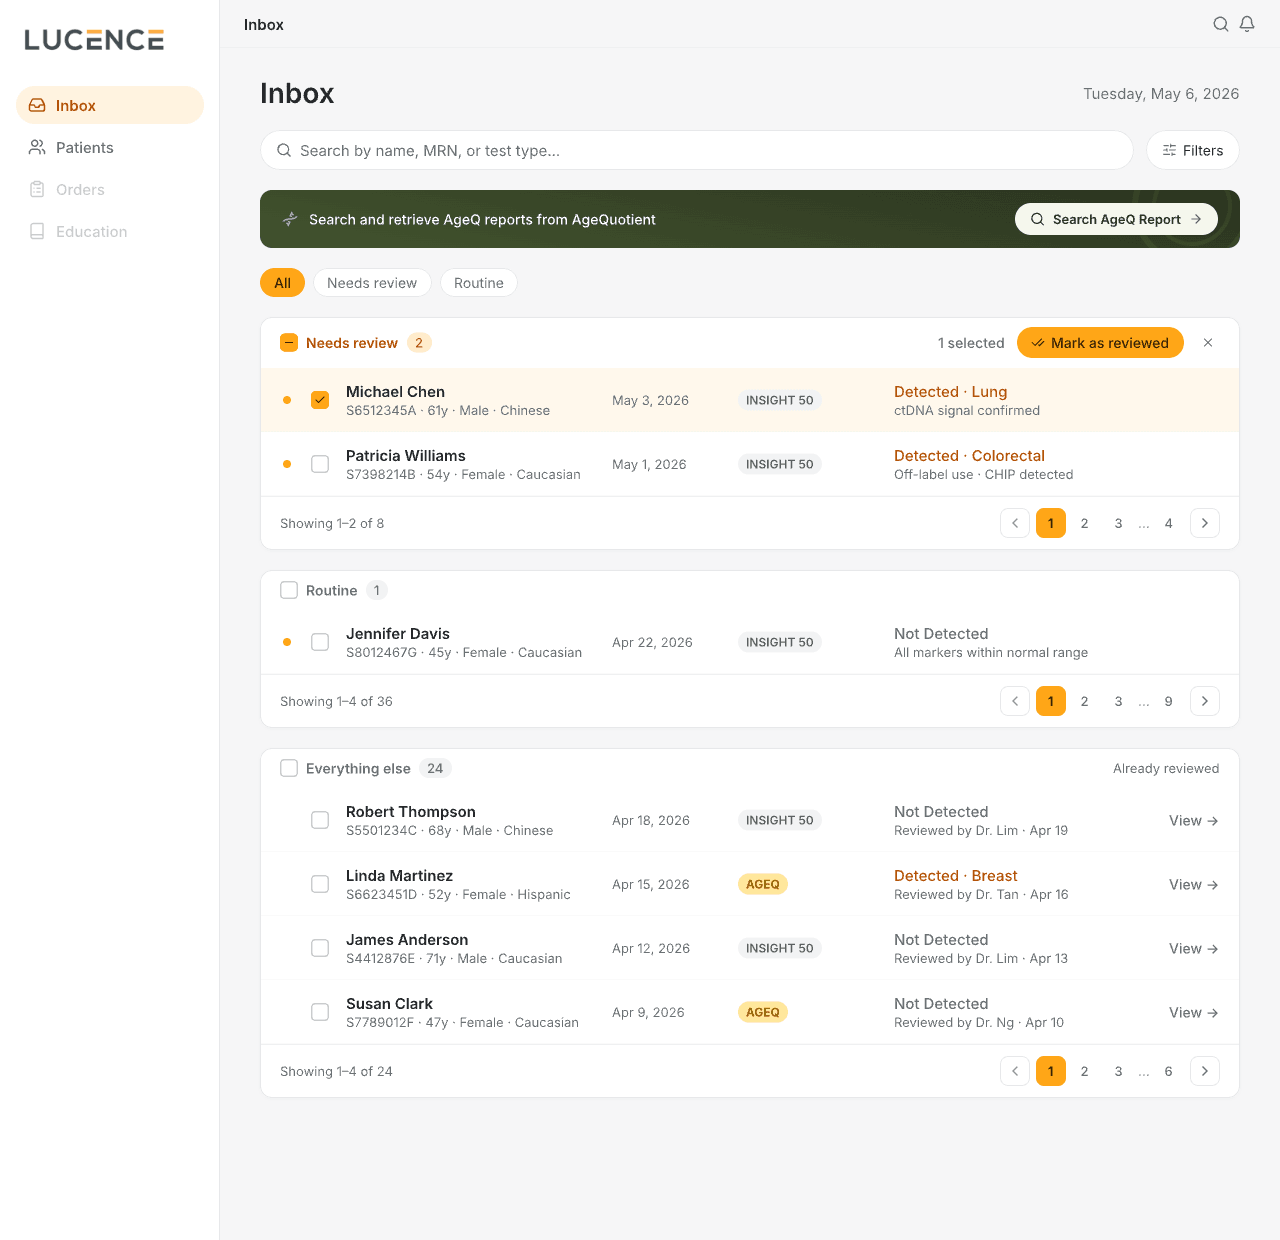1280x1240 pixels.
Task: Click the search magnifier icon in top bar
Action: point(1221,24)
